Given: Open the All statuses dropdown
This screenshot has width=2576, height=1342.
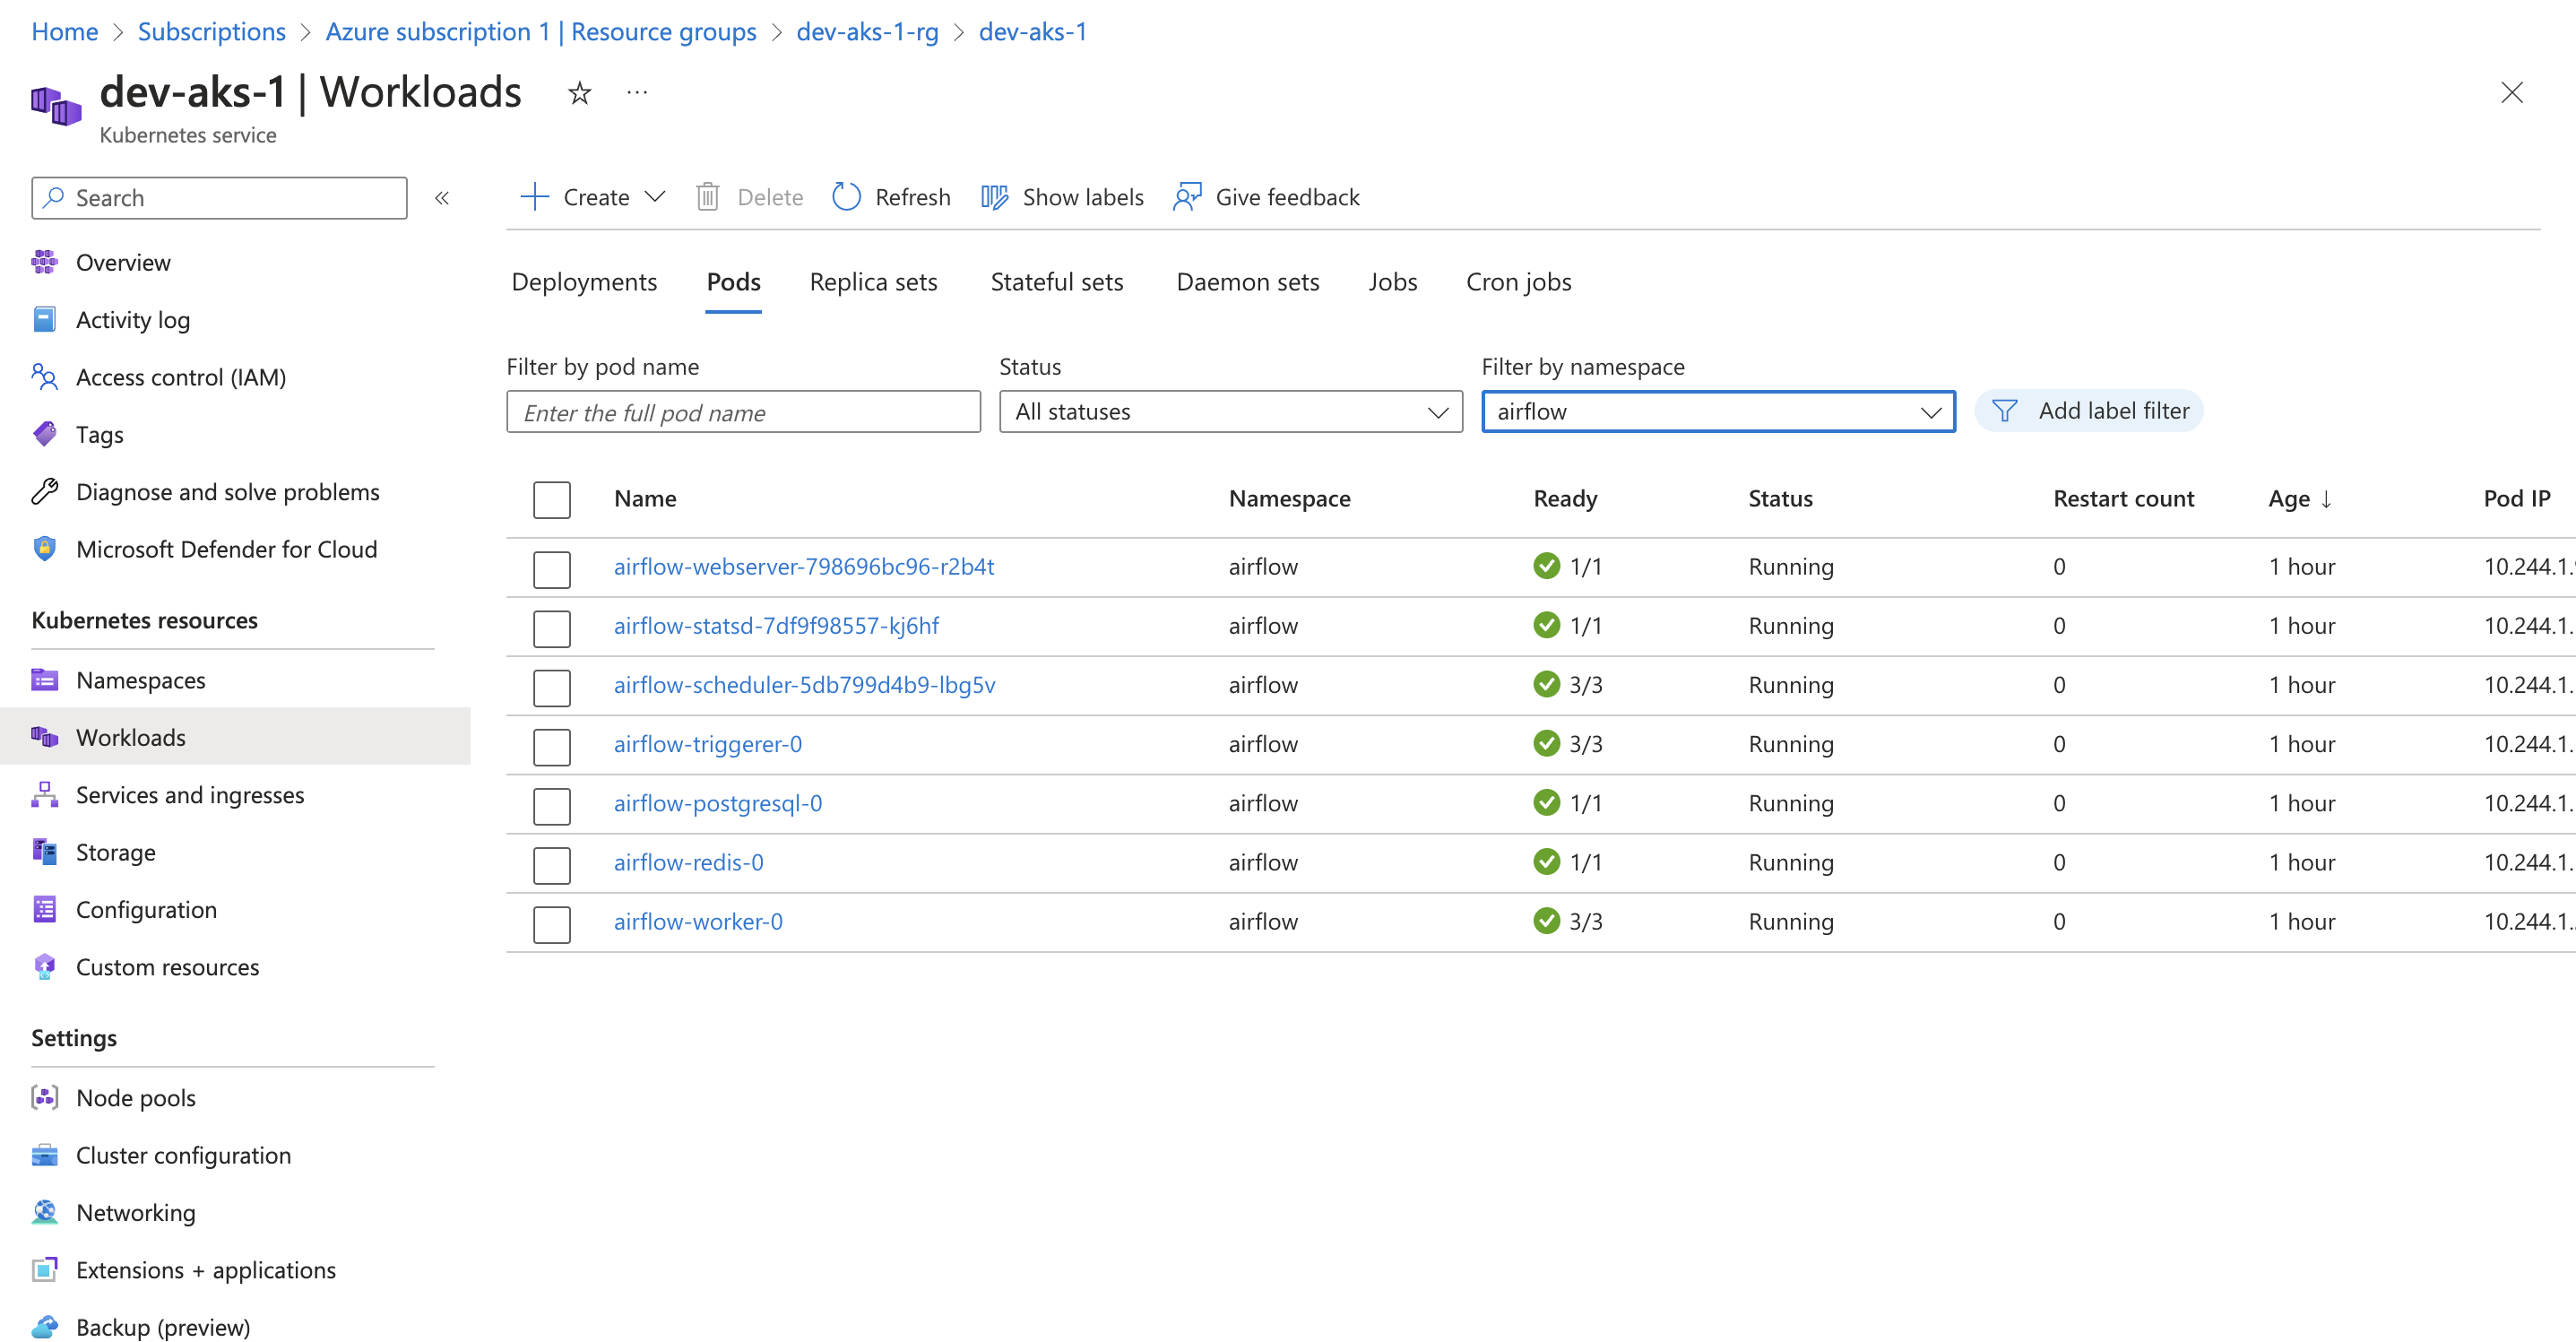Looking at the screenshot, I should click(x=1230, y=412).
